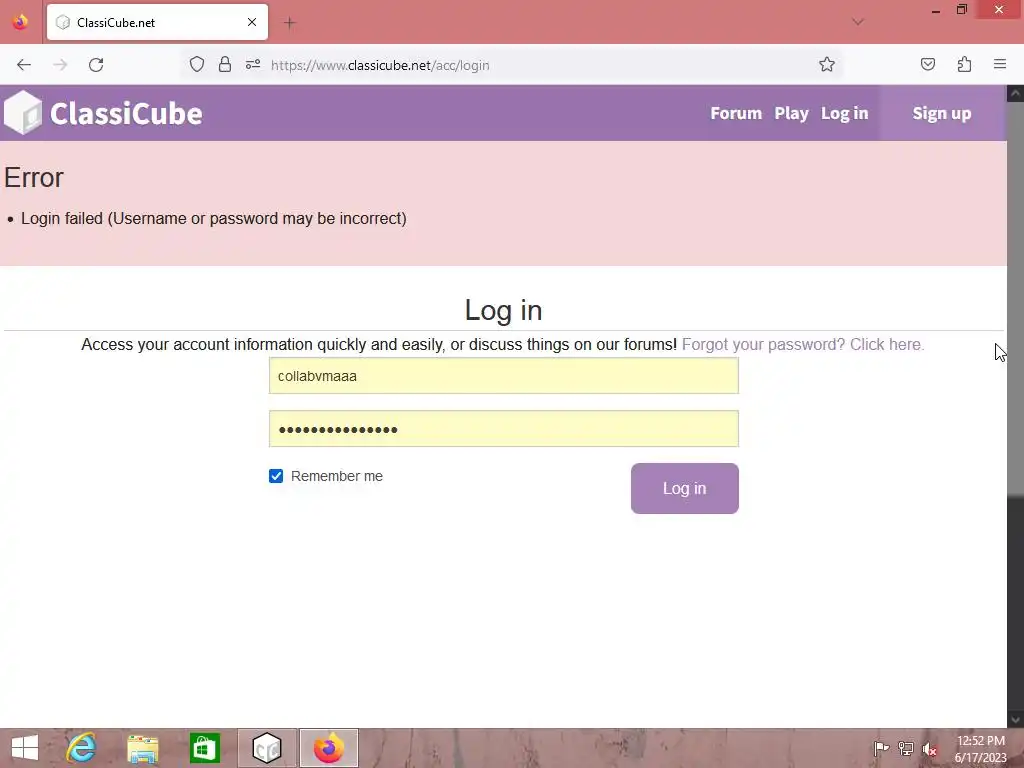Focus the username field with collabvmaaa
Viewport: 1024px width, 768px height.
[504, 376]
